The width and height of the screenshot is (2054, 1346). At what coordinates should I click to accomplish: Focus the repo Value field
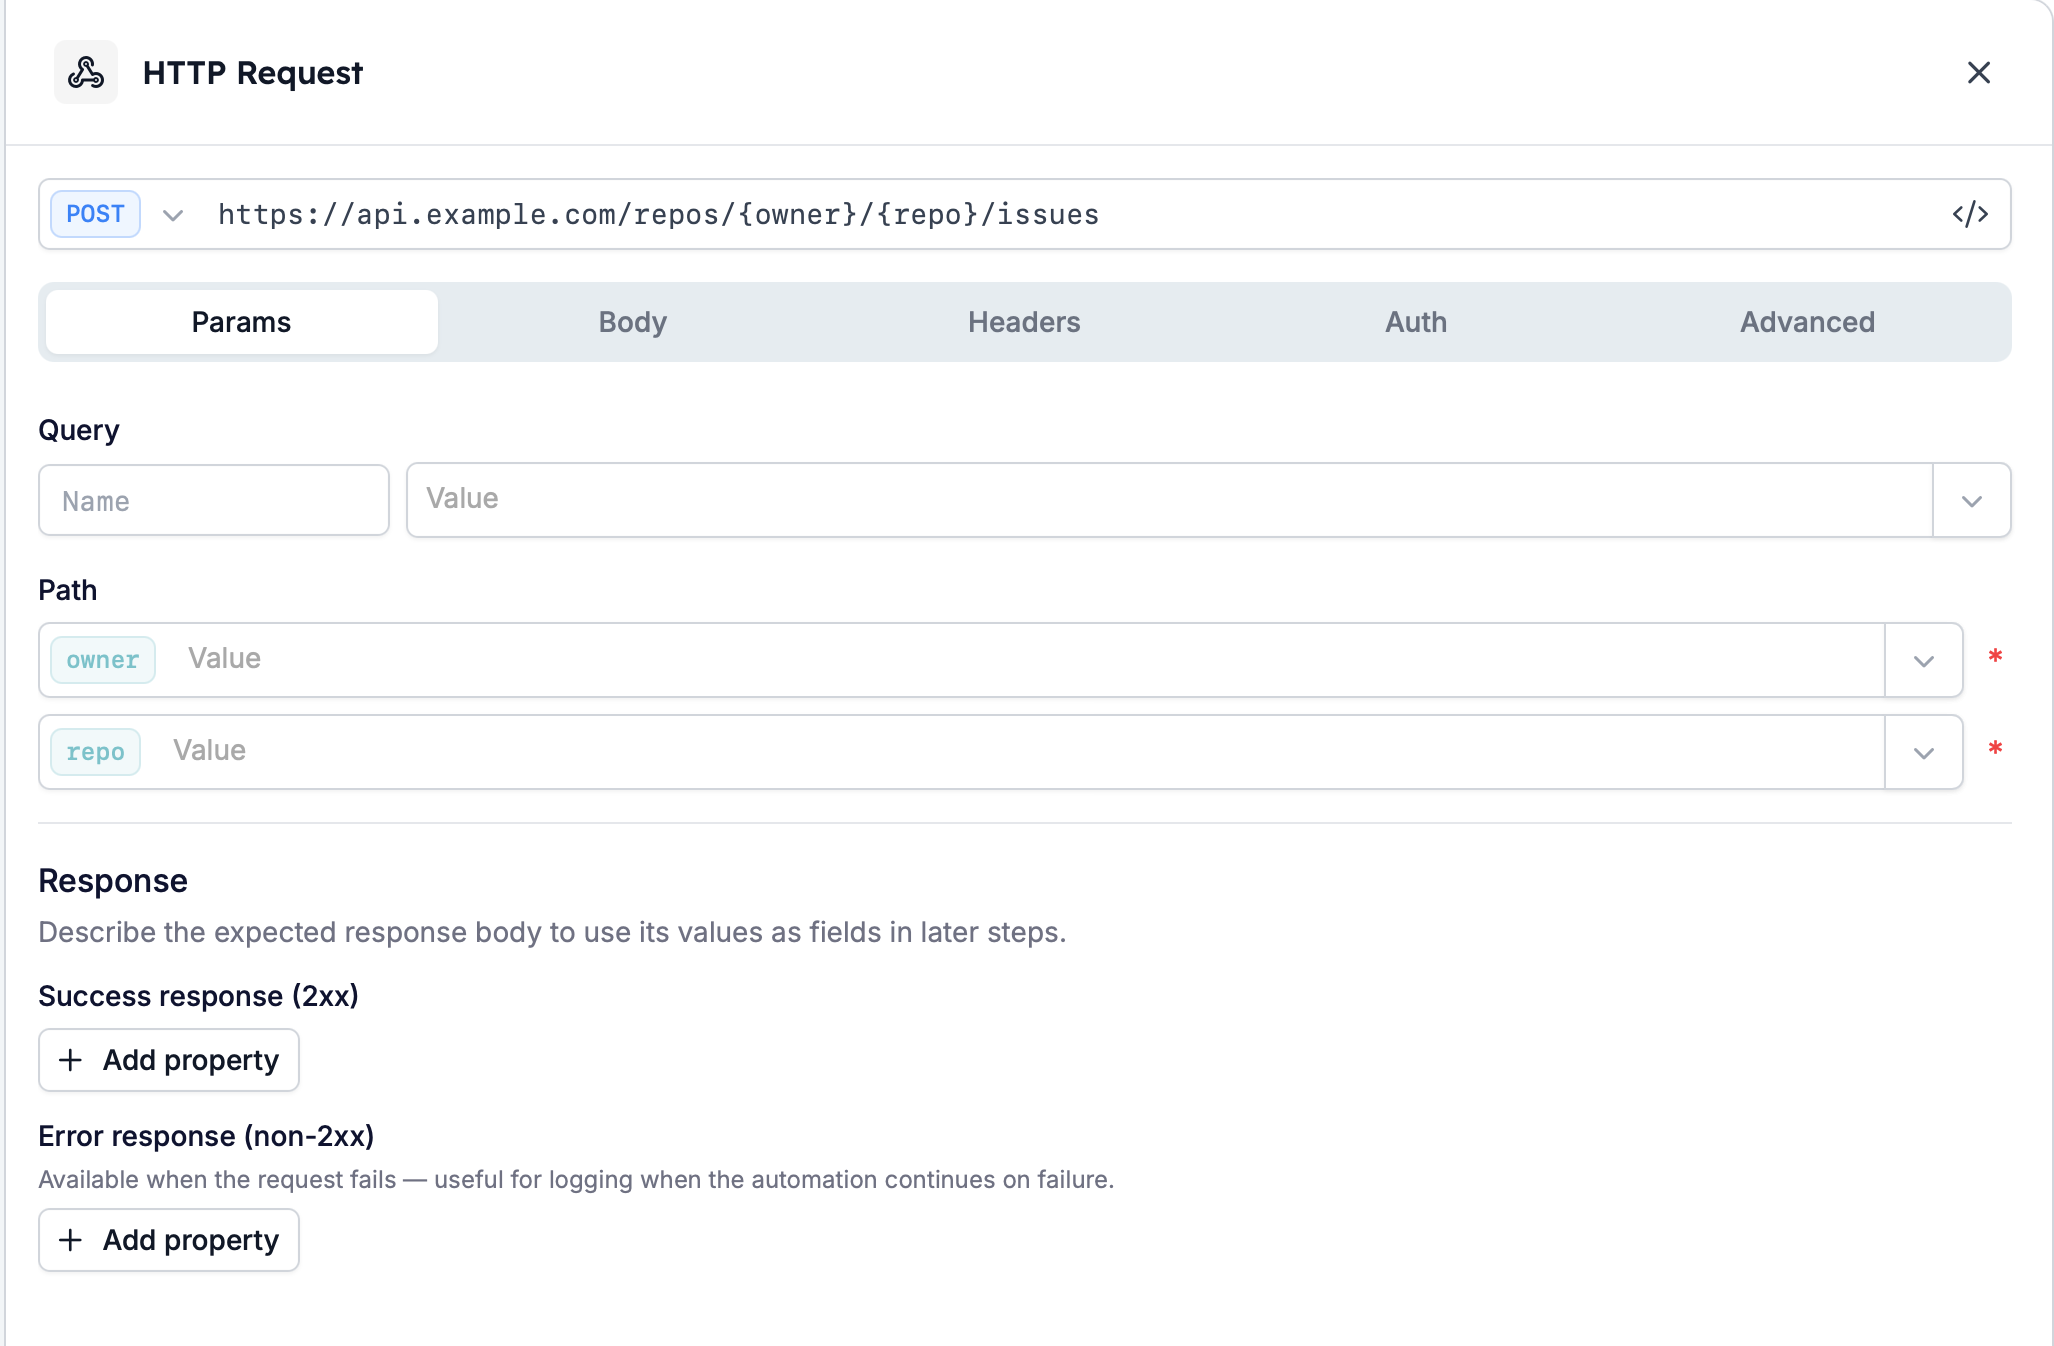pyautogui.click(x=1022, y=751)
